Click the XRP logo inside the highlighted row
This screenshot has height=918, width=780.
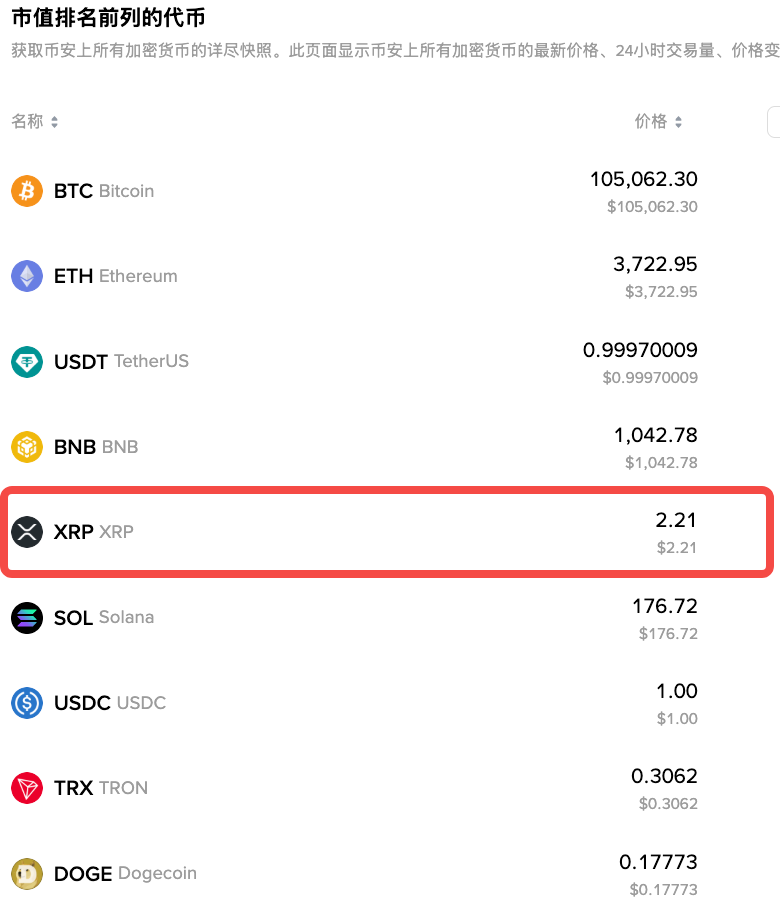26,532
